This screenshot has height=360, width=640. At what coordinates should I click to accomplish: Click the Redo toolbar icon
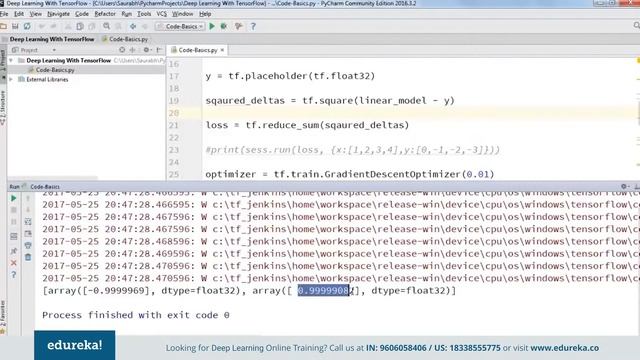pos(53,27)
